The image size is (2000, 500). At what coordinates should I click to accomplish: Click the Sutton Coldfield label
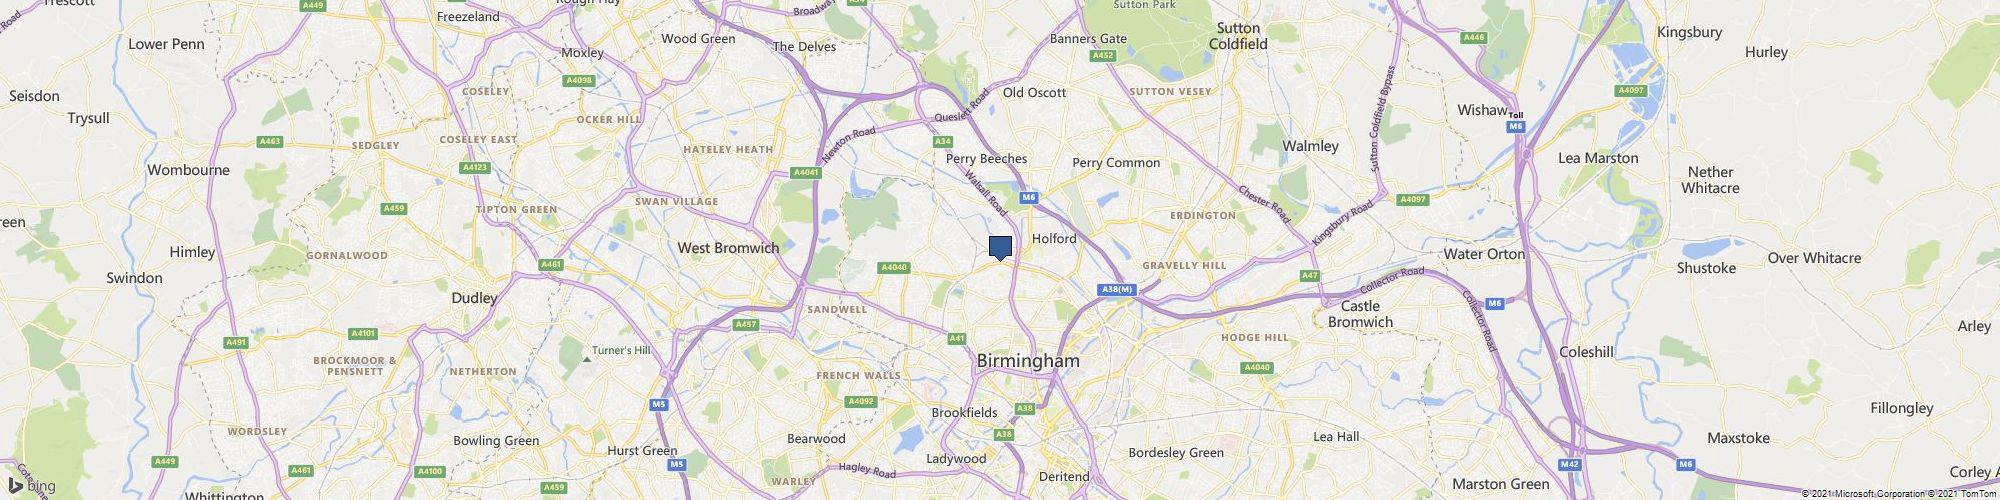click(1238, 36)
